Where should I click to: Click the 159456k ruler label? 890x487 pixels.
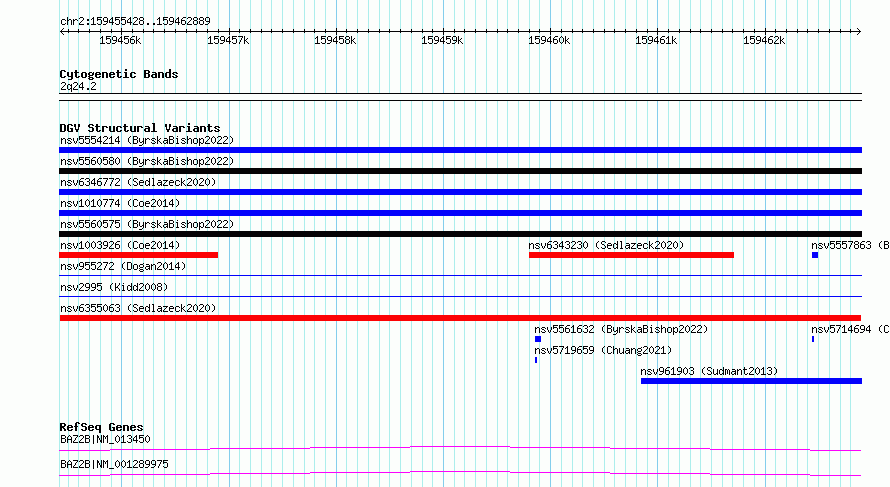tap(120, 40)
